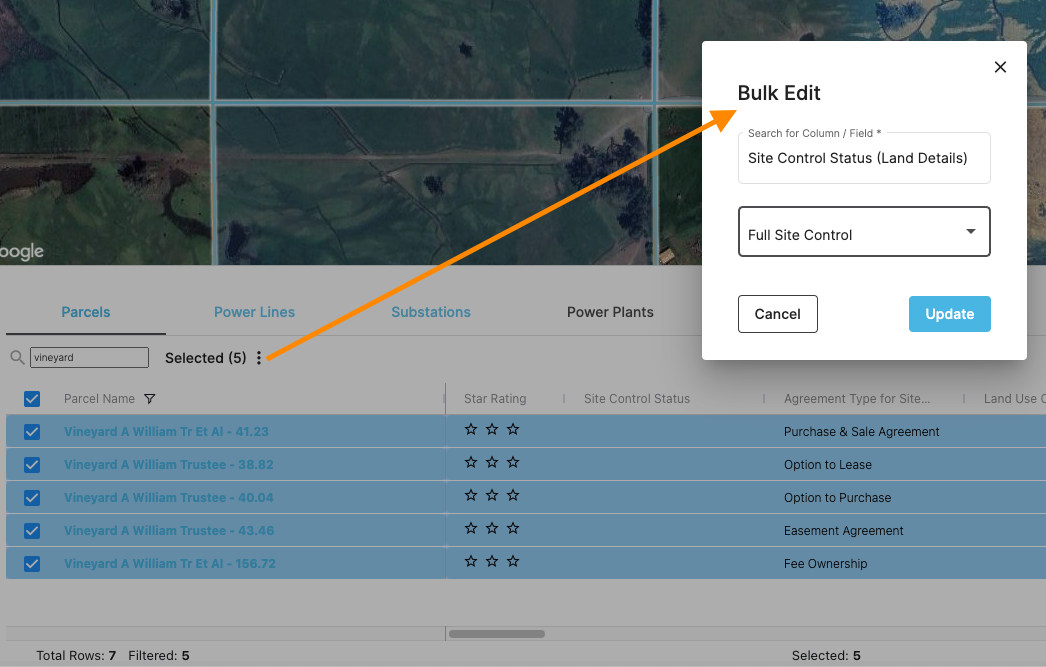Open the Selected (5) options menu
This screenshot has width=1046, height=667.
259,357
